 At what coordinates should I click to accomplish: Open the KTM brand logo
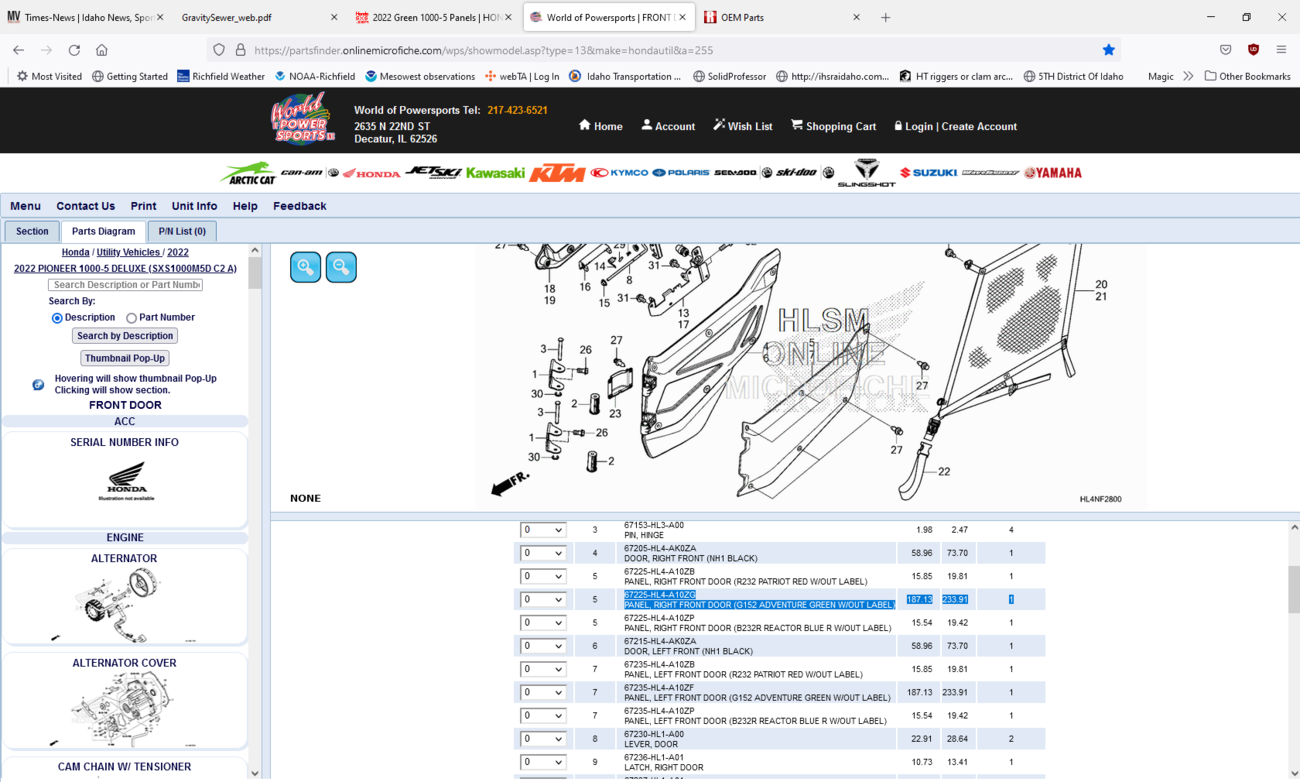click(557, 173)
